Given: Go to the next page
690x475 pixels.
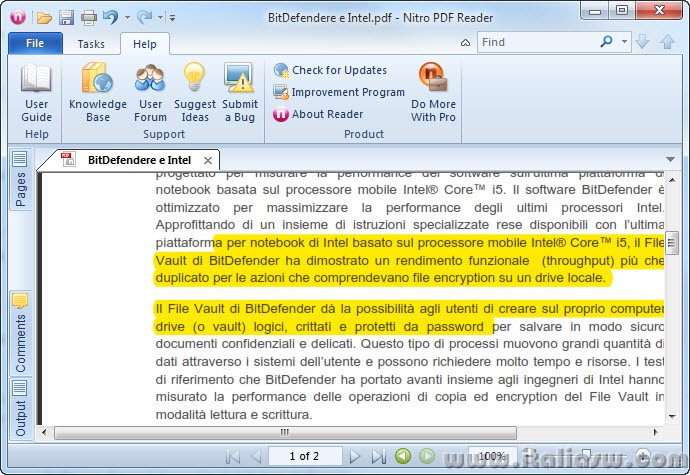Looking at the screenshot, I should tap(354, 457).
